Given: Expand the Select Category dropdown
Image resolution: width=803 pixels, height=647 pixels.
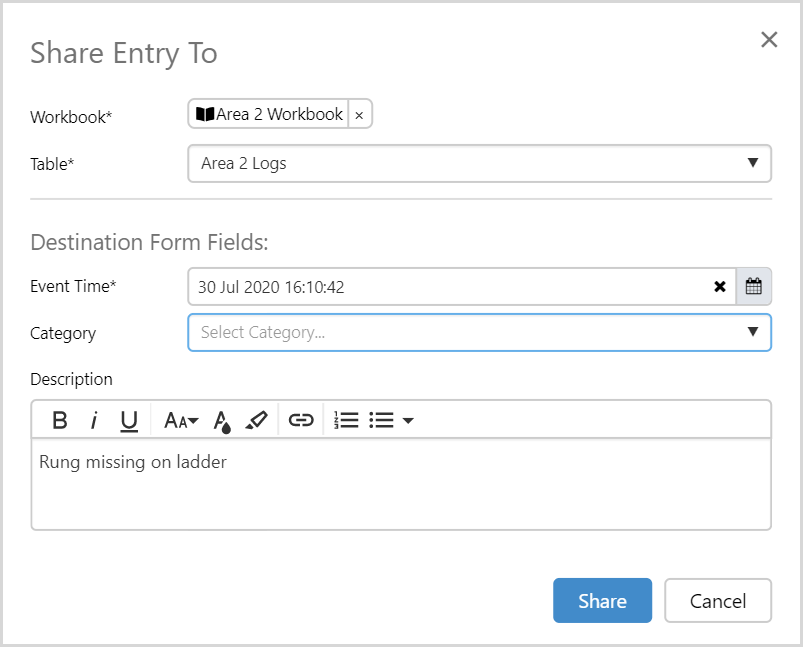Looking at the screenshot, I should tap(479, 333).
